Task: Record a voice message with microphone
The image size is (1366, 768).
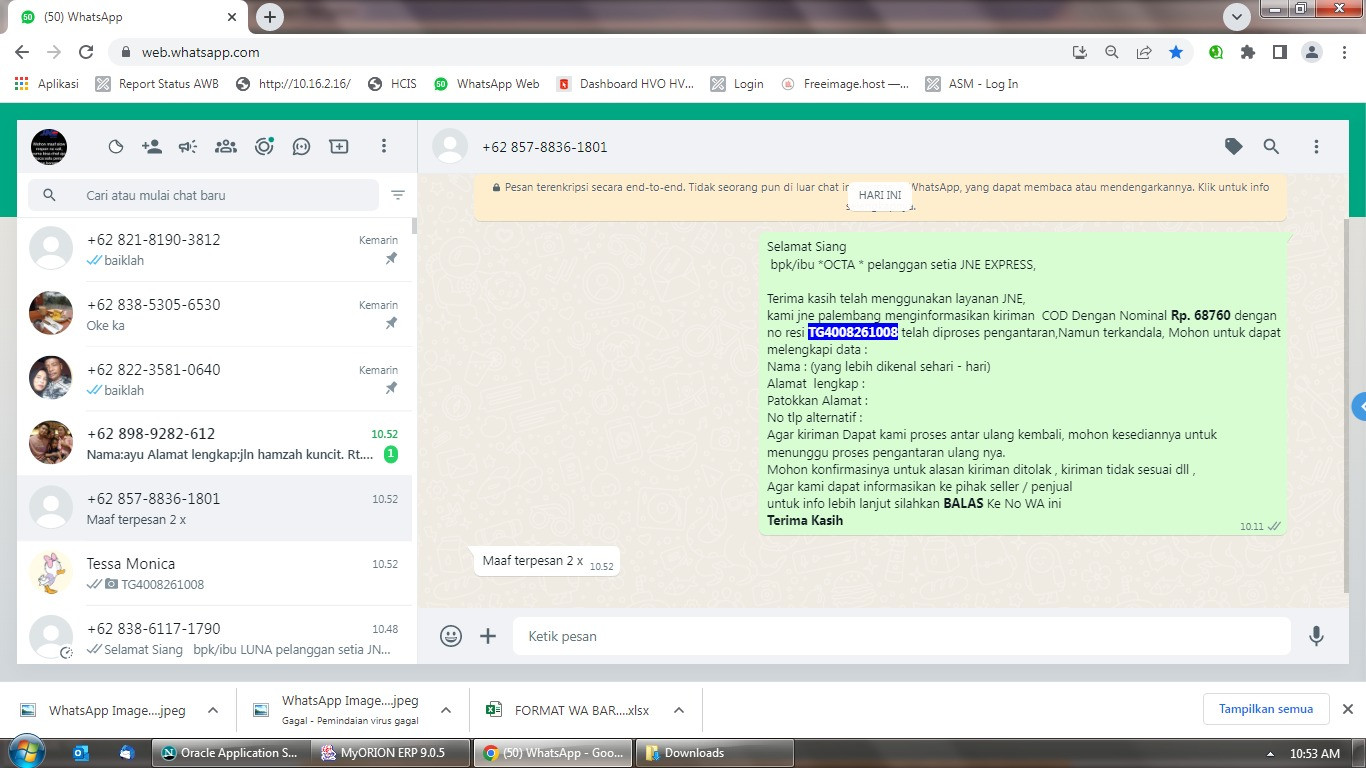Action: click(1317, 636)
